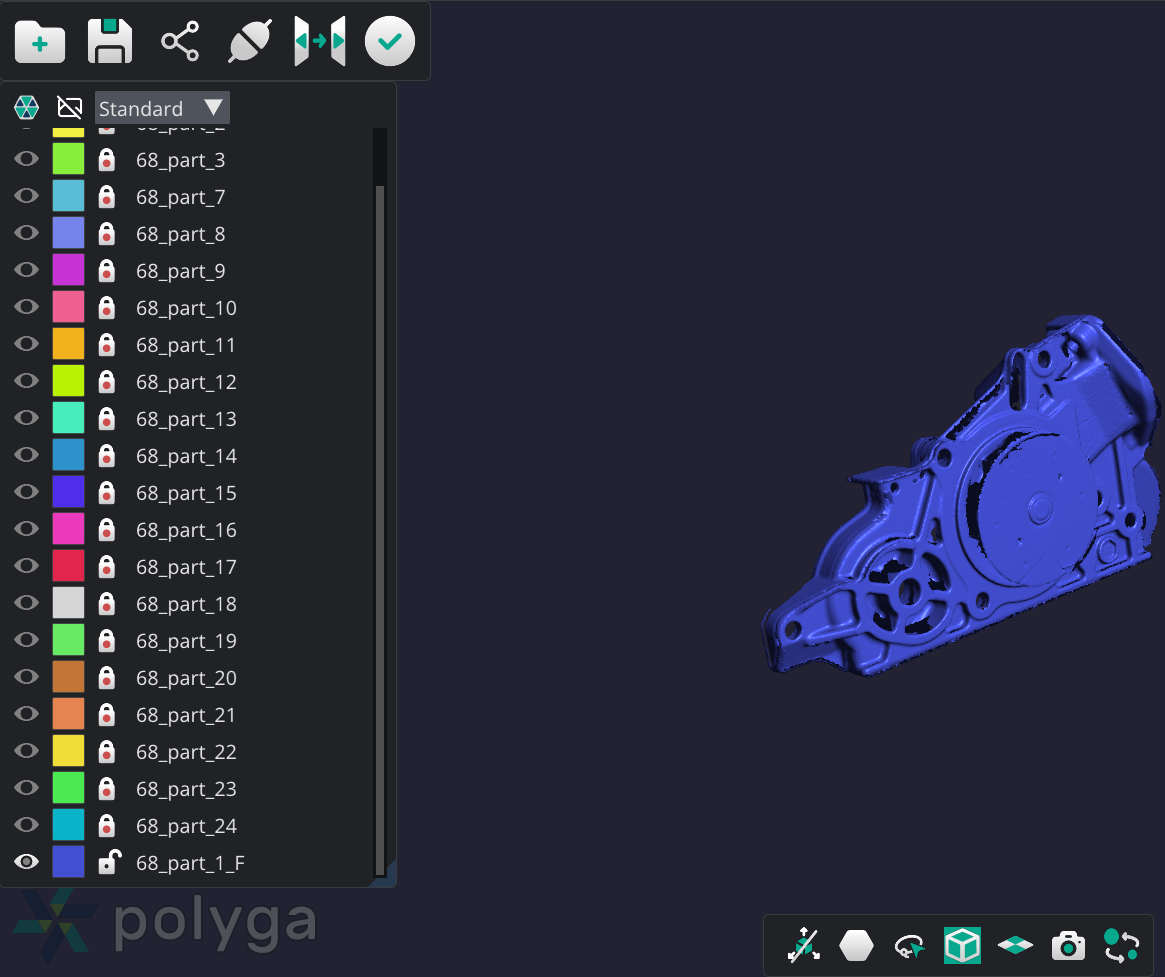Activate the orbit rotation view tool
The image size is (1165, 977).
tap(909, 944)
